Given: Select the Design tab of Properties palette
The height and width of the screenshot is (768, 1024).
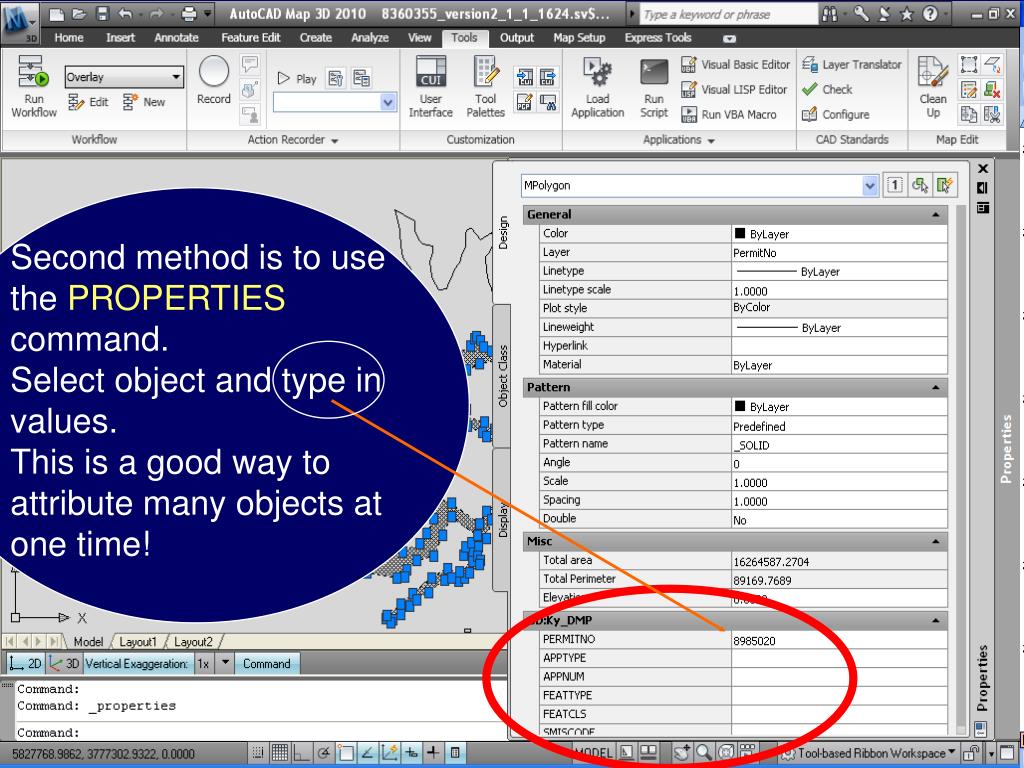Looking at the screenshot, I should click(x=503, y=233).
